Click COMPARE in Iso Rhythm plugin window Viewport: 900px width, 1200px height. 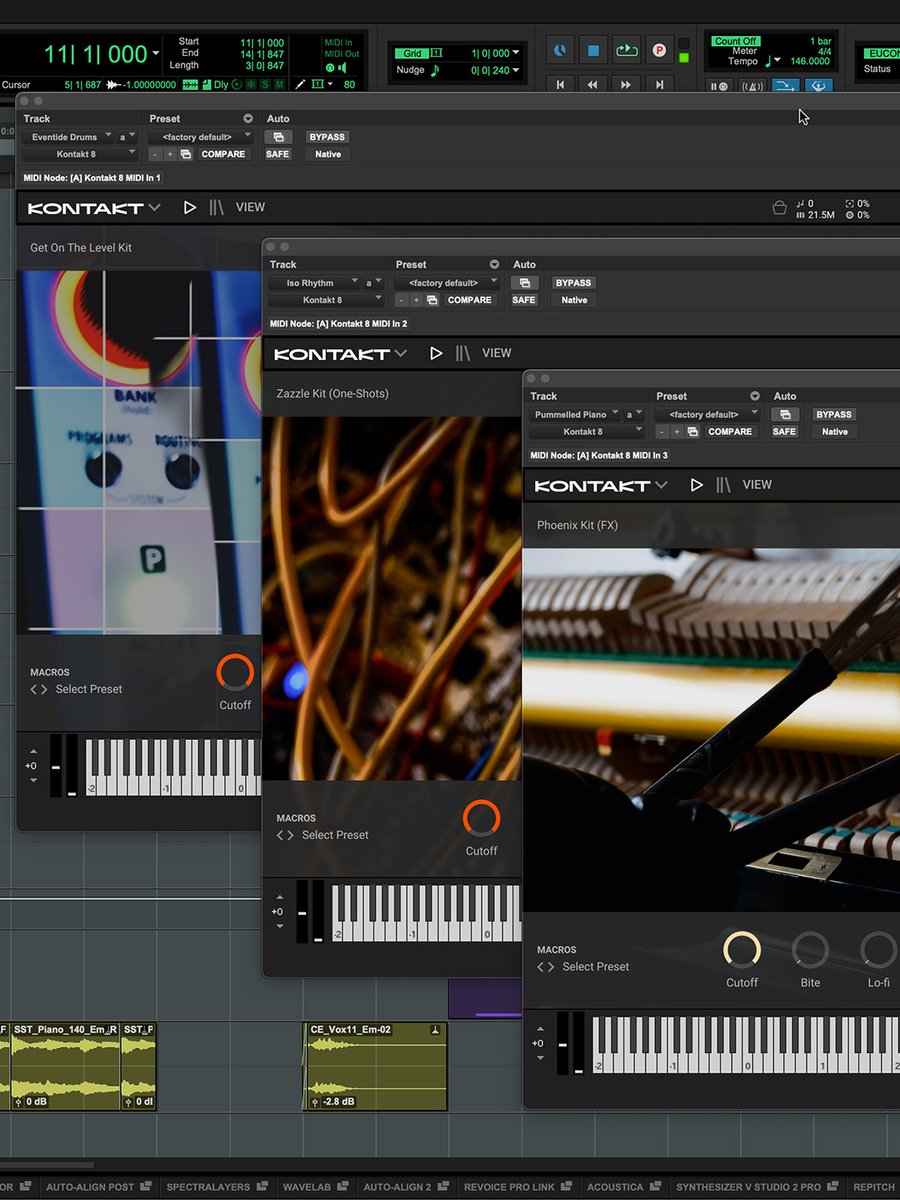(469, 300)
